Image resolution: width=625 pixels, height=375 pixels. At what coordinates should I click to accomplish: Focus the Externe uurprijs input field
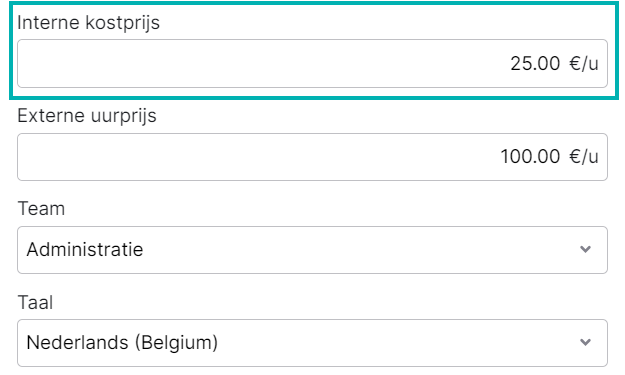[312, 157]
